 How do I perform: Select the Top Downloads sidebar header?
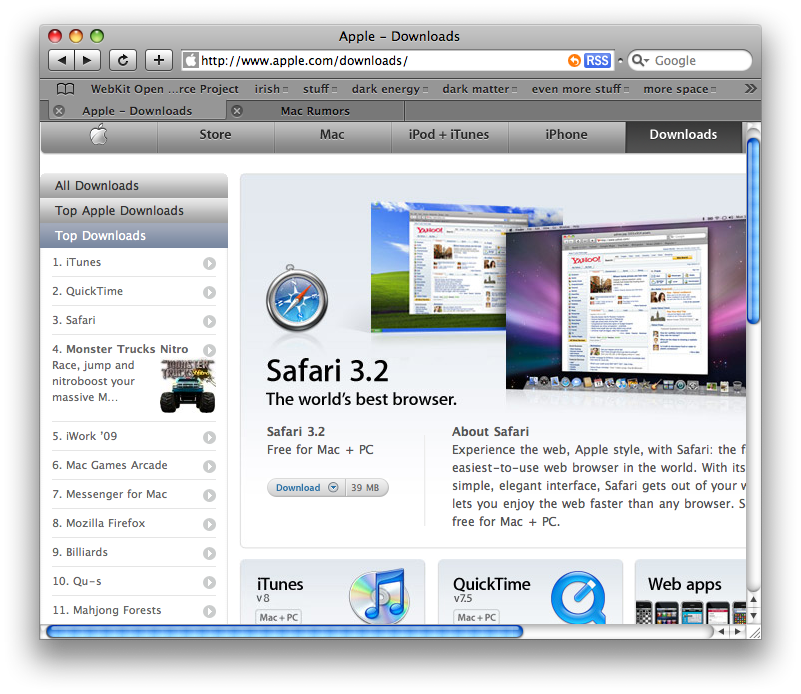[134, 235]
